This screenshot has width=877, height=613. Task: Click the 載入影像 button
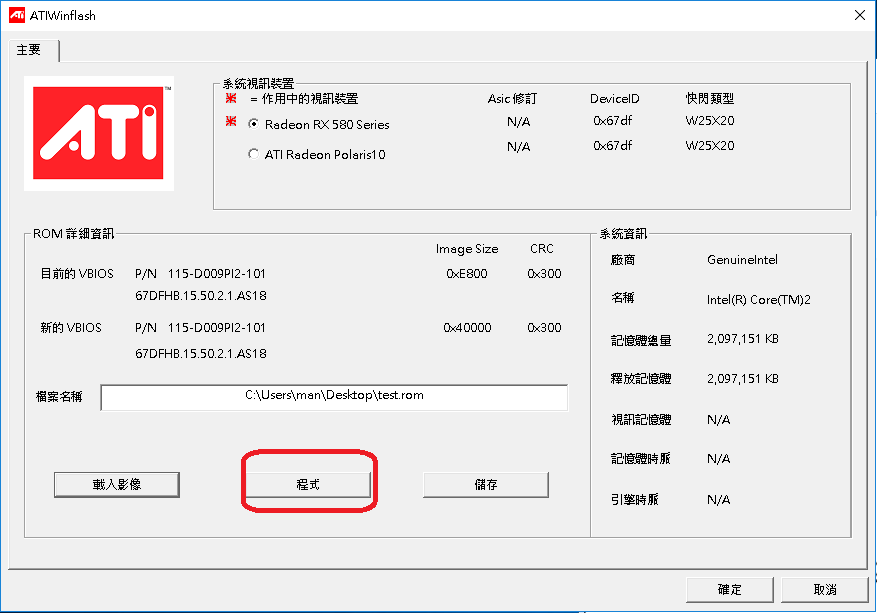point(117,484)
